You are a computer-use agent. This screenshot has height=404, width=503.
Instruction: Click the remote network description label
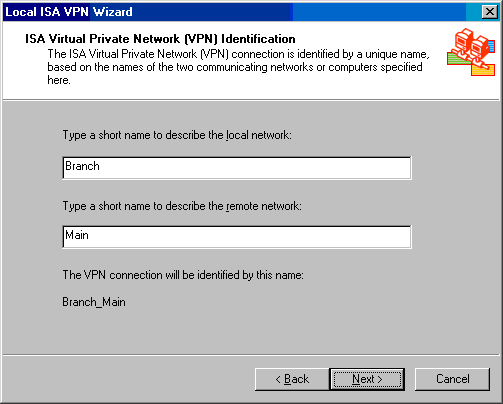[x=182, y=206]
